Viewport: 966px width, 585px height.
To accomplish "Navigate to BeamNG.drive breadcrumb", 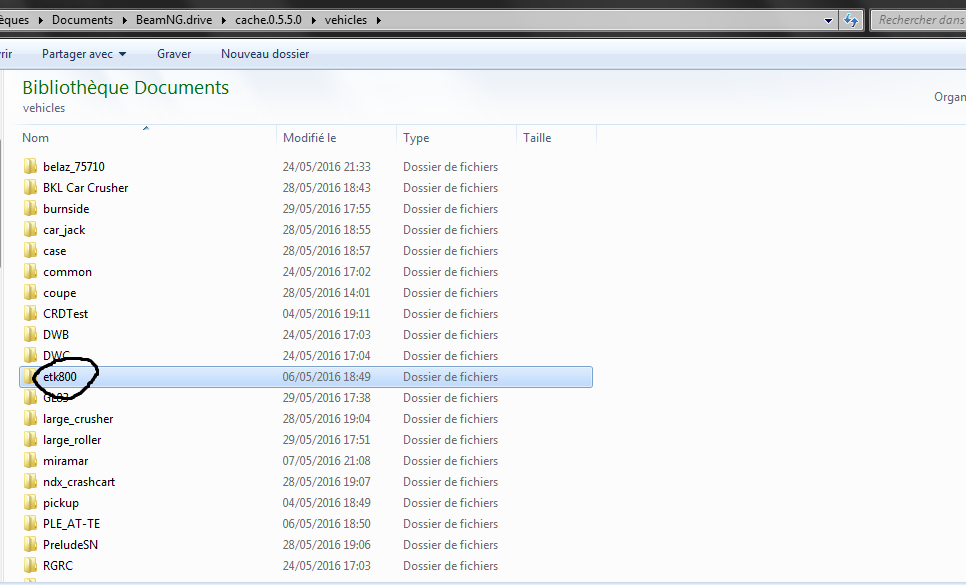I will coord(174,20).
